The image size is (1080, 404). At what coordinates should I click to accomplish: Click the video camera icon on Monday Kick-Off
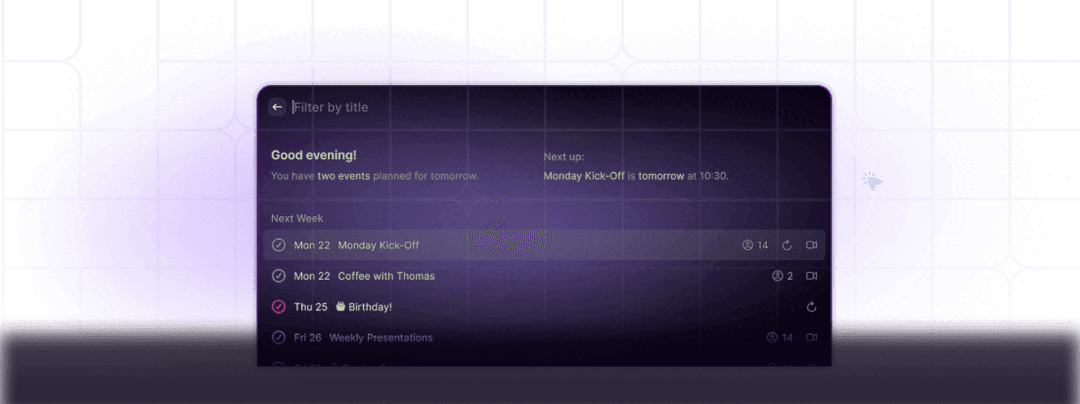point(812,245)
